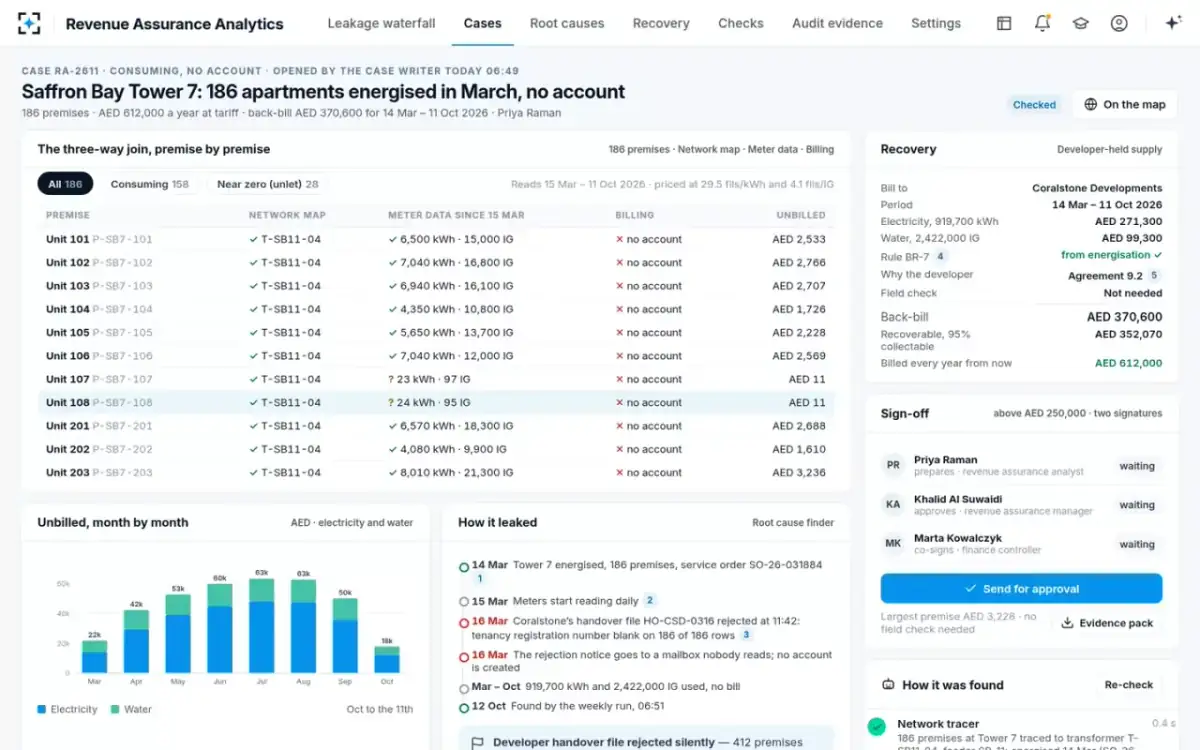Click the Jul bar in the unbilled chart
Screen dimensions: 1200x750
point(262,625)
